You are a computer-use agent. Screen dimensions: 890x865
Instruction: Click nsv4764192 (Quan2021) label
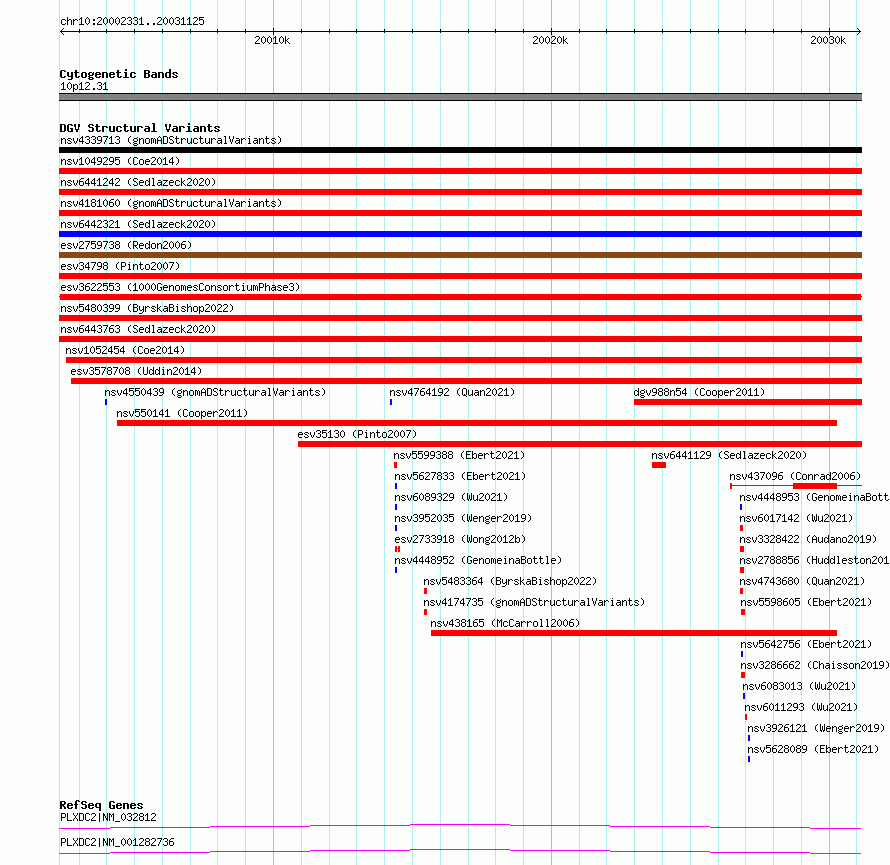click(452, 392)
